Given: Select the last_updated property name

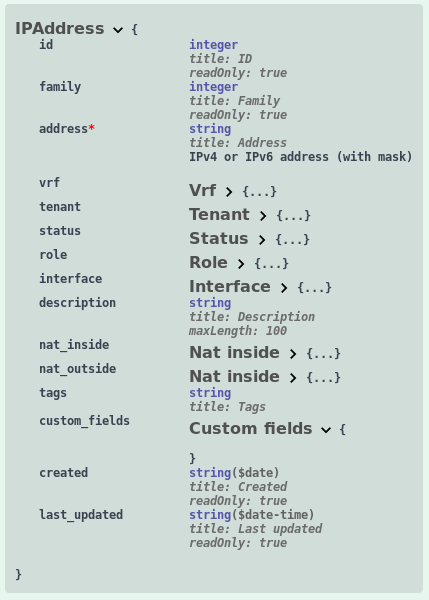Looking at the screenshot, I should click(x=81, y=515).
